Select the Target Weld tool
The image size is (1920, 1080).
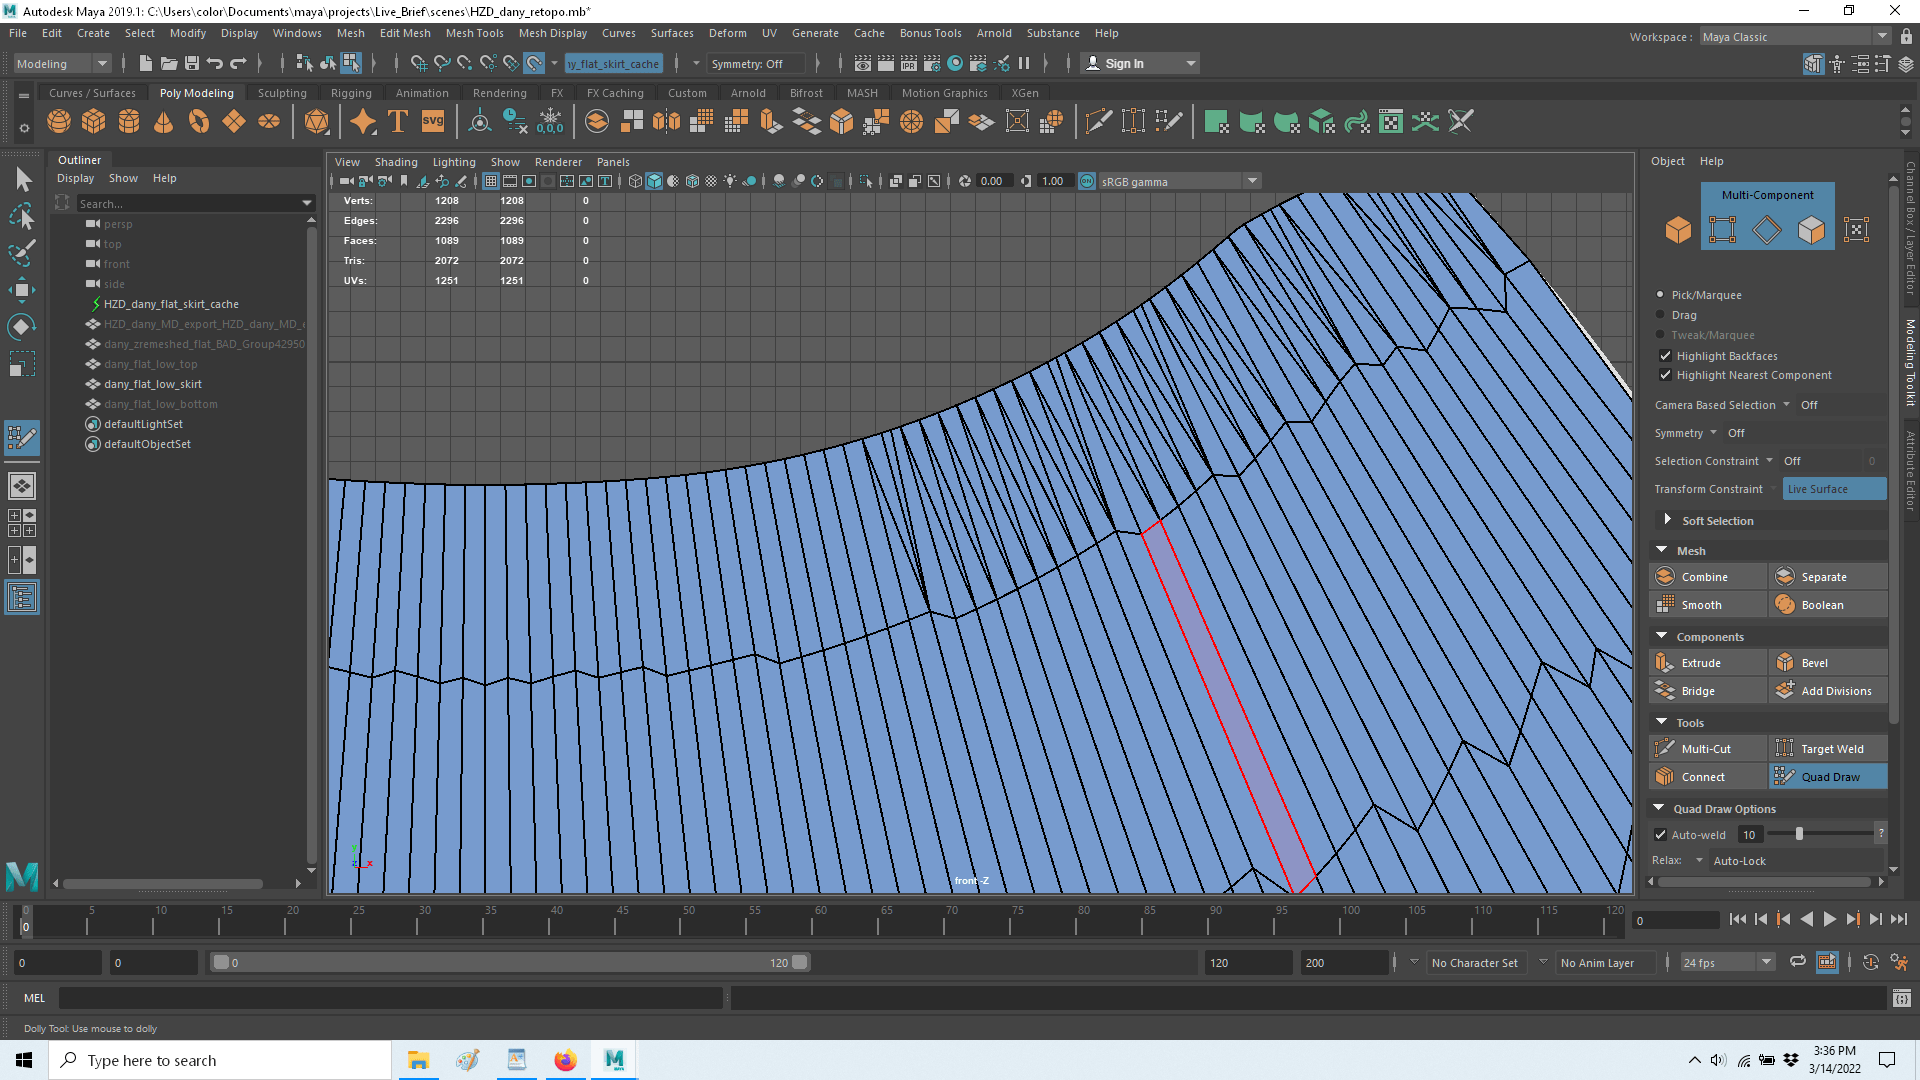1831,749
